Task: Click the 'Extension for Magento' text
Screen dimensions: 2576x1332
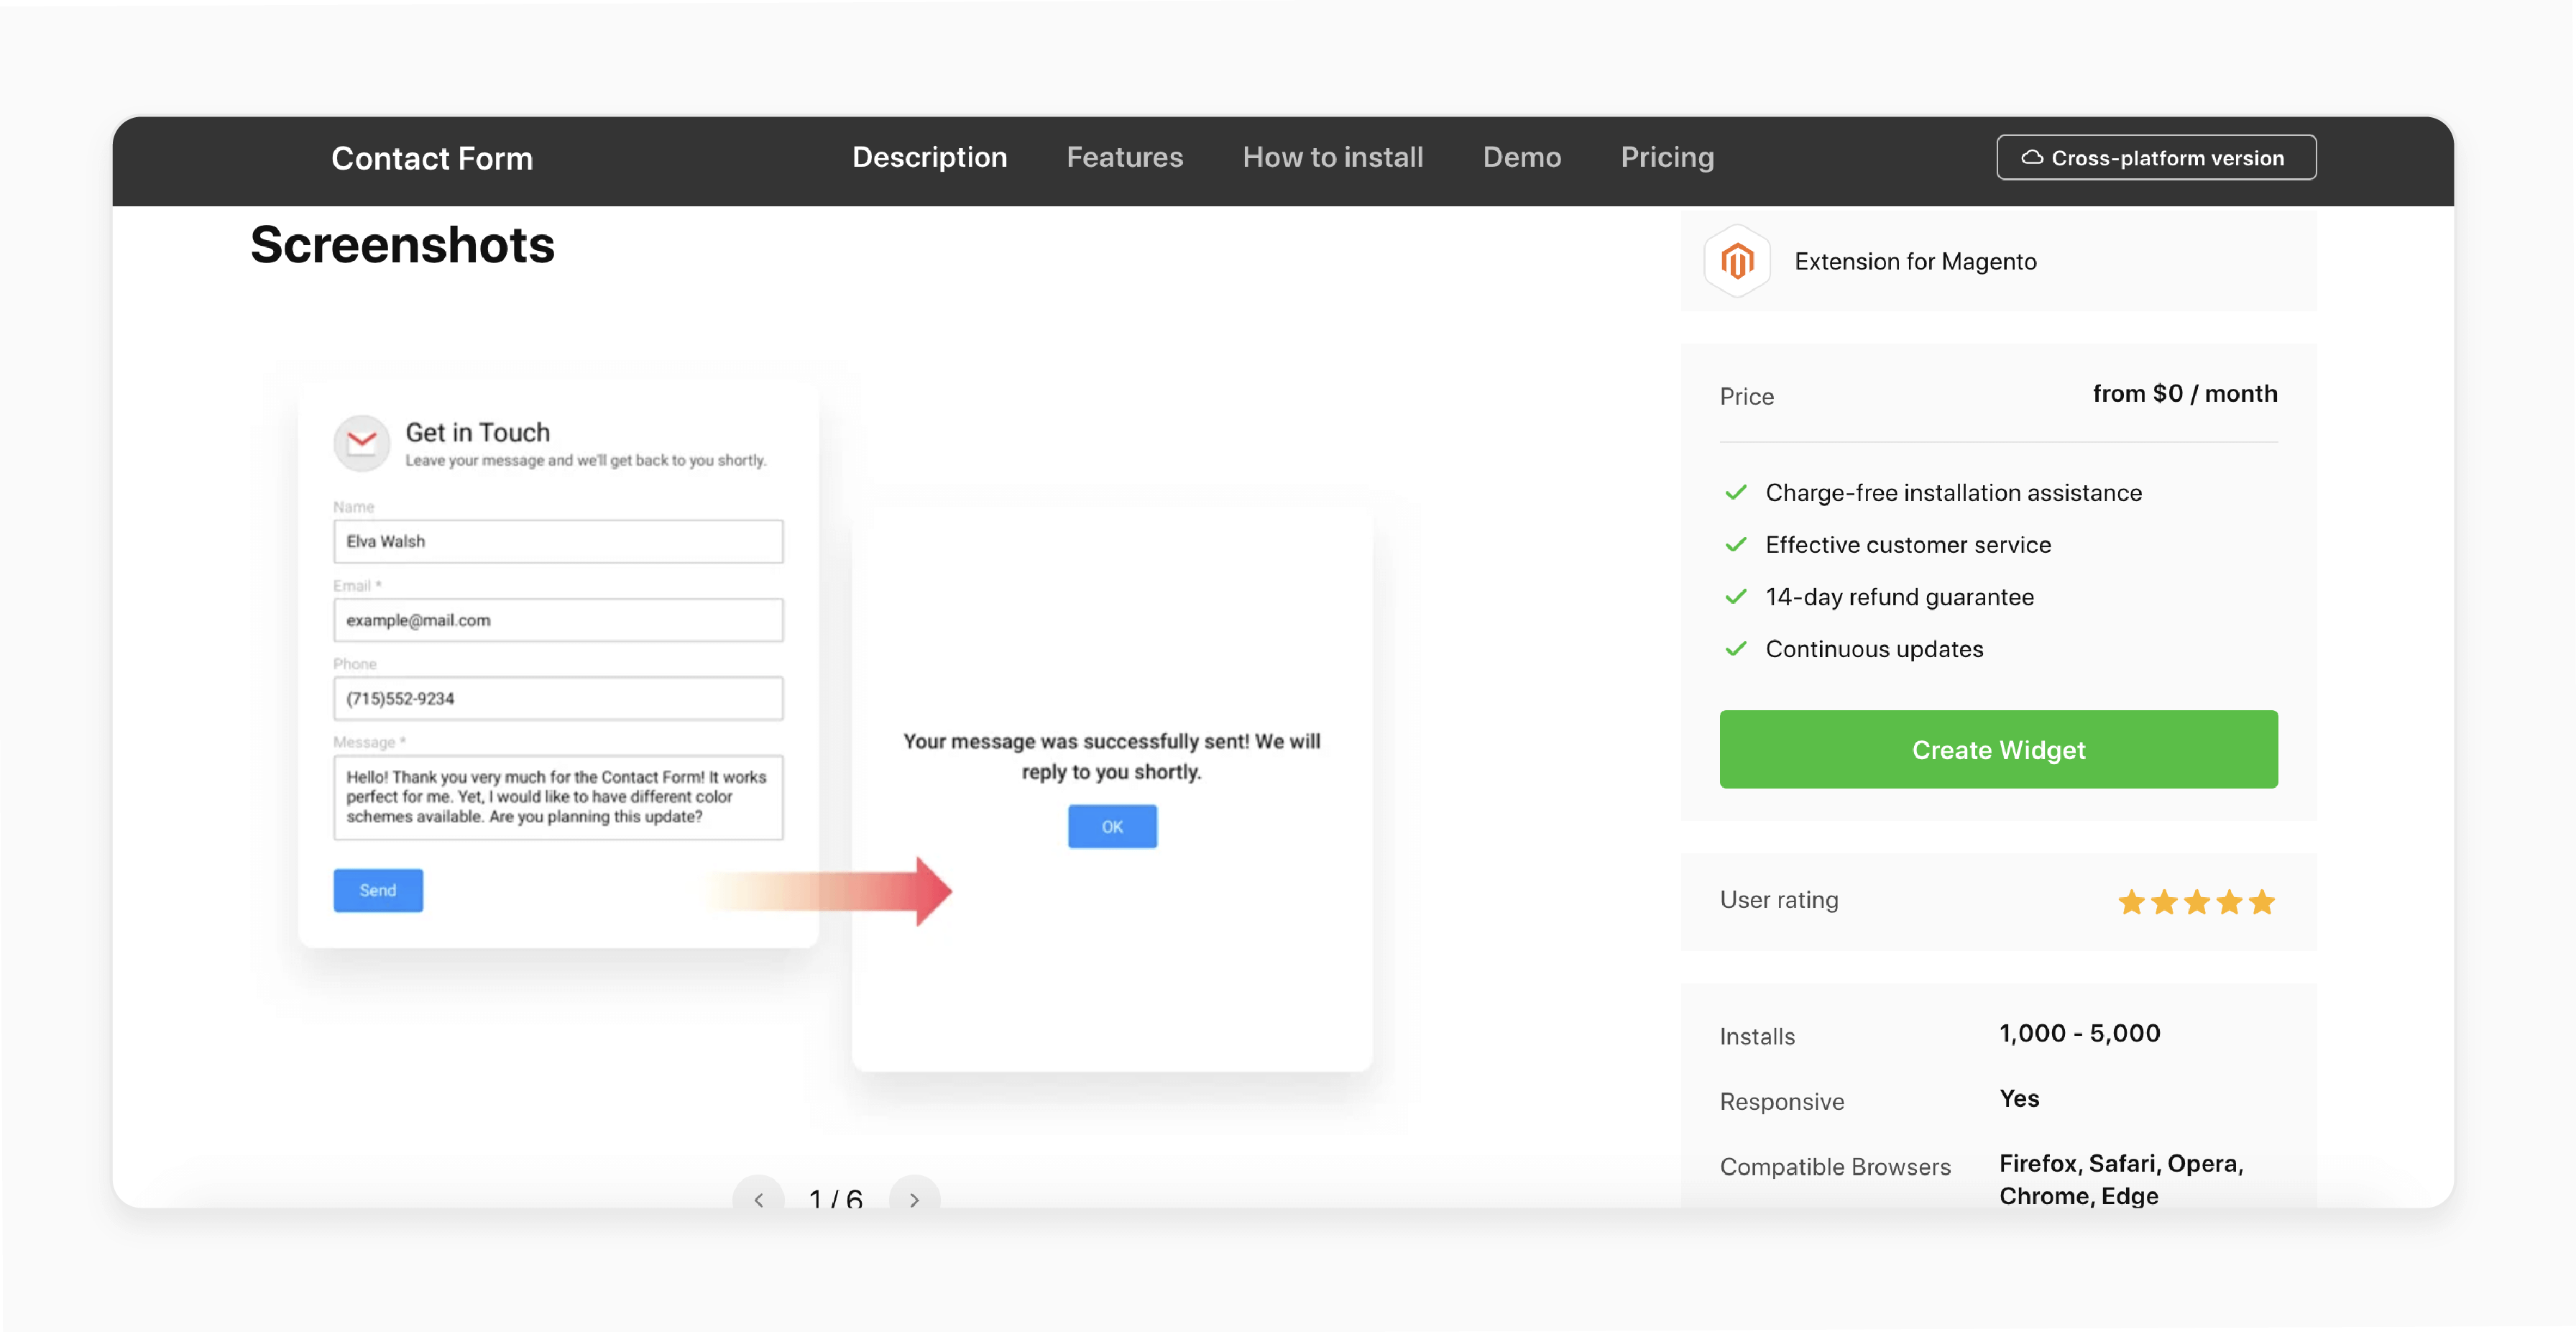Action: (1915, 262)
